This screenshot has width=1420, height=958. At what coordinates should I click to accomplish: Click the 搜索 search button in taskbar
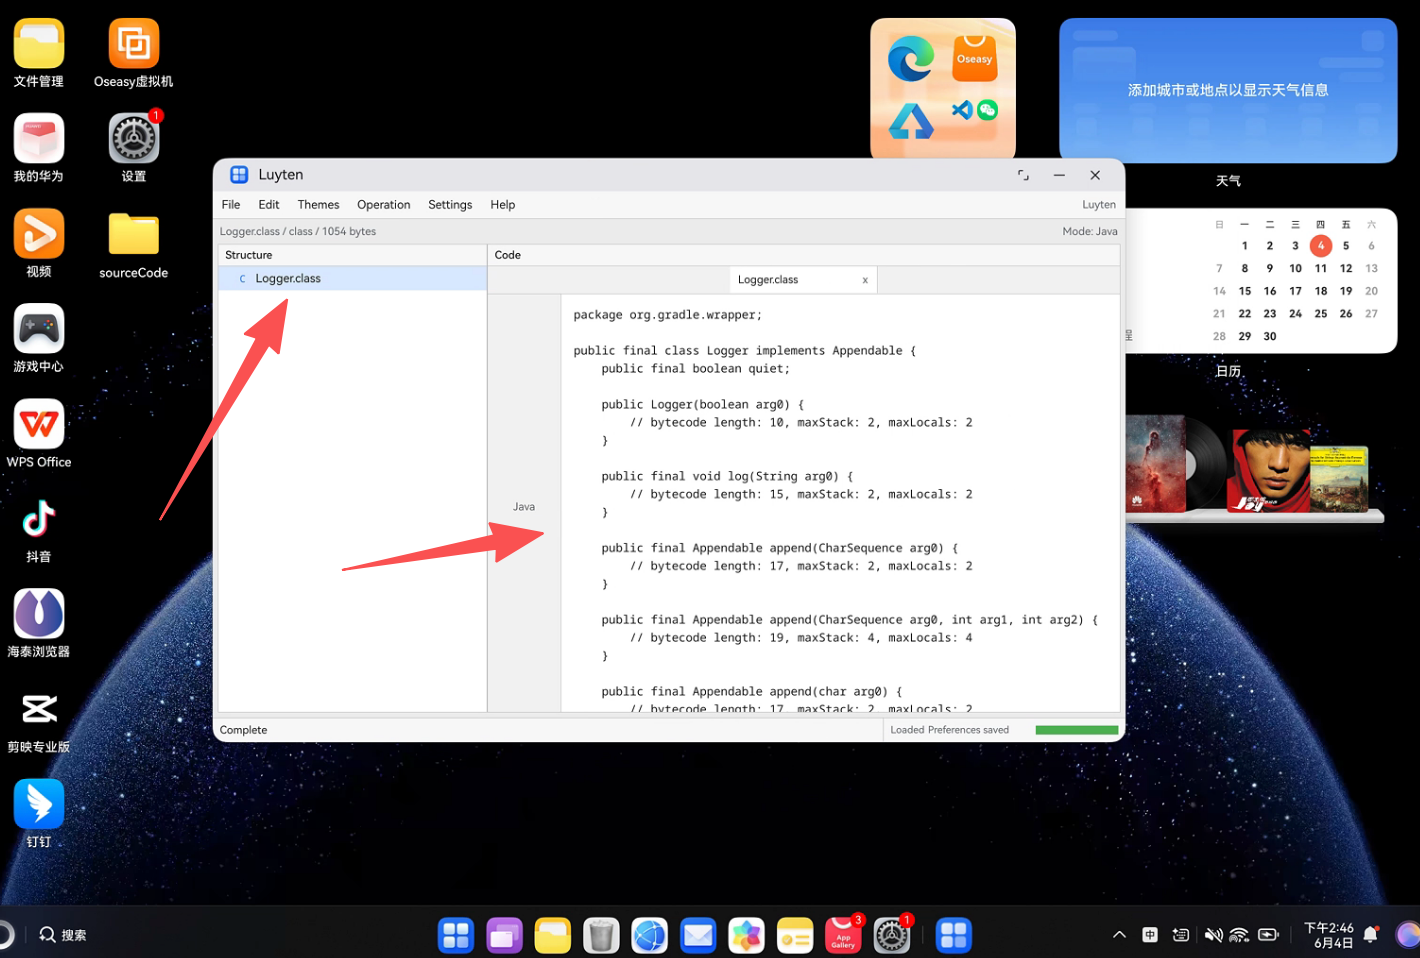click(63, 935)
